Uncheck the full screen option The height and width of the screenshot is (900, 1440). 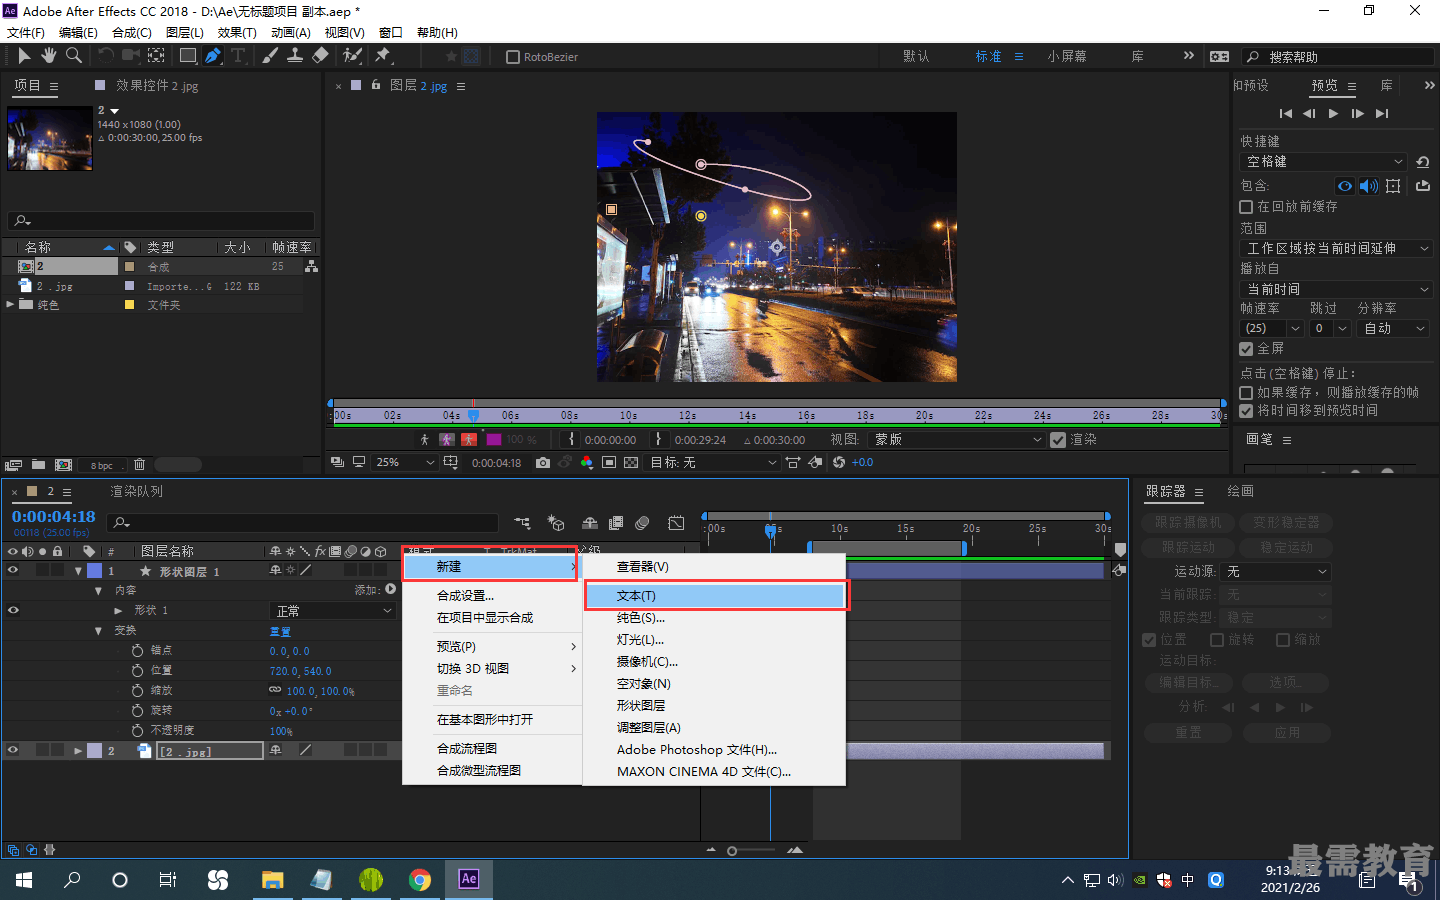1246,349
